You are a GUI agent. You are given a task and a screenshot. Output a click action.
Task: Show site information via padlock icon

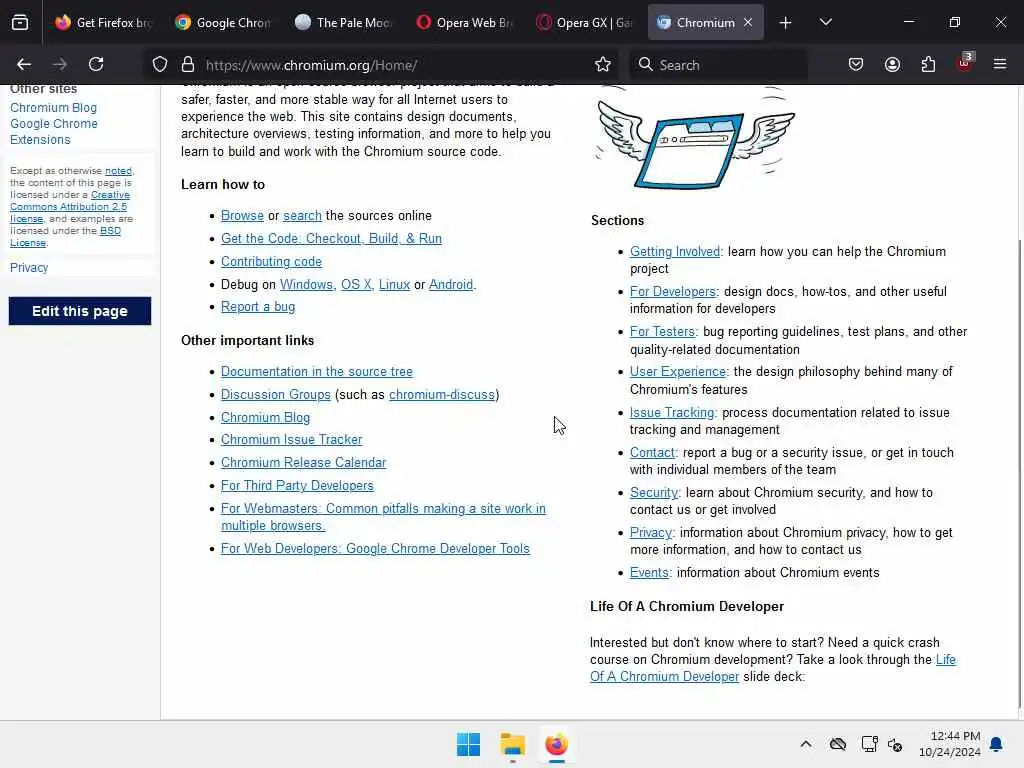(188, 65)
